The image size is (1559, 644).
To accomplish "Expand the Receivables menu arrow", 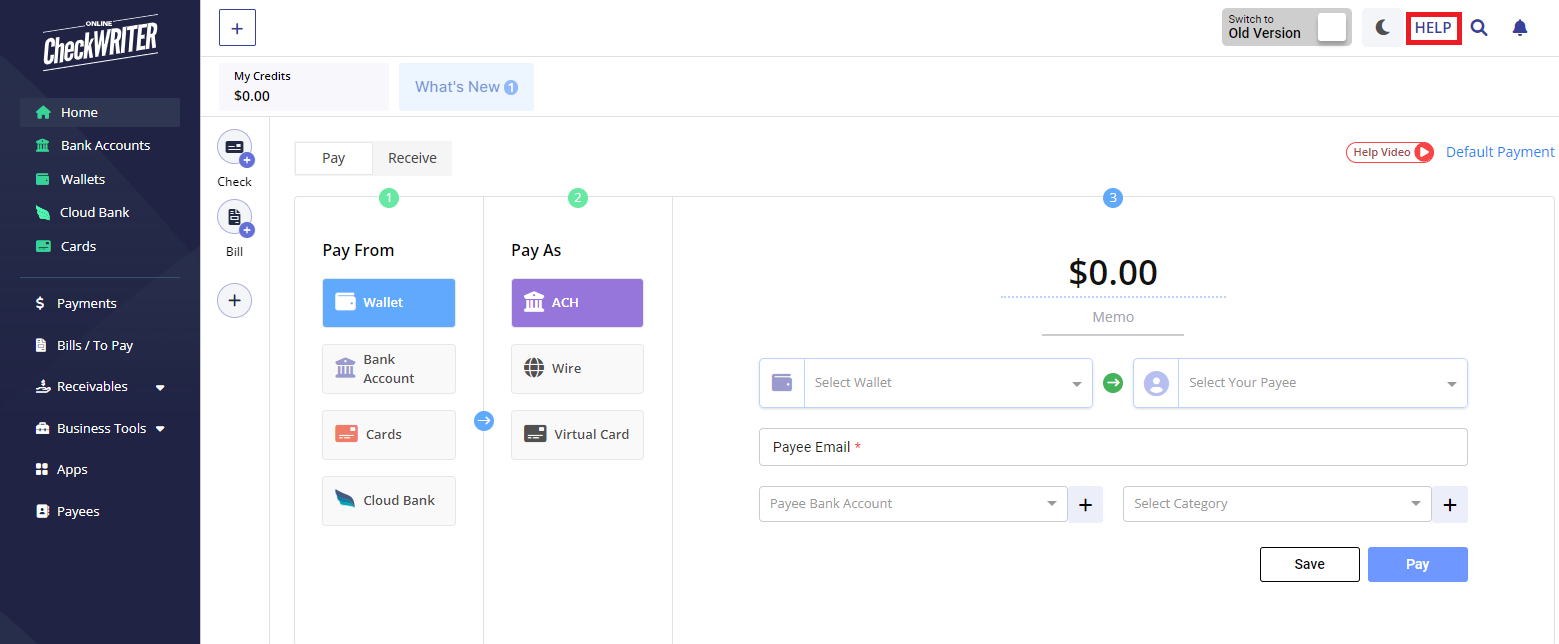I will coord(160,387).
